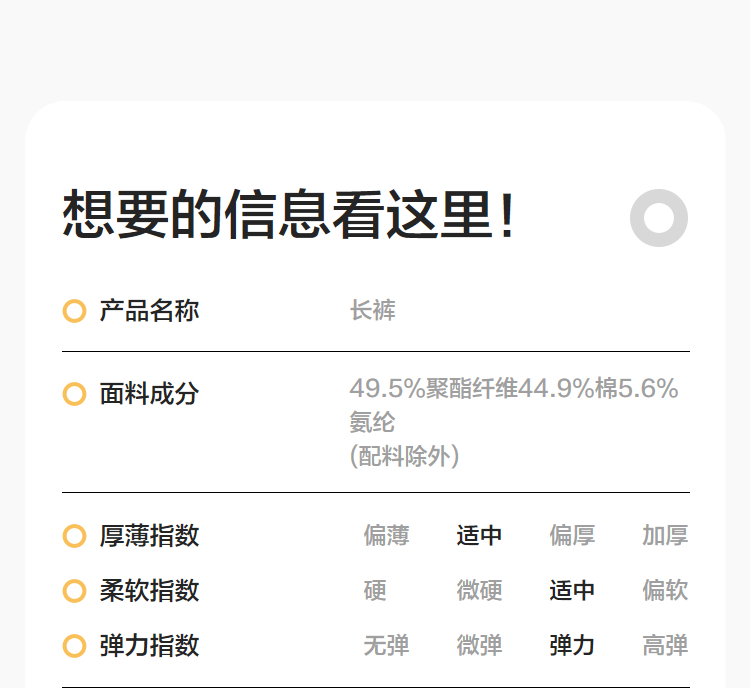Screen dimensions: 750x688
Task: Select the highlighted 弹力 elasticity option
Action: (x=572, y=646)
